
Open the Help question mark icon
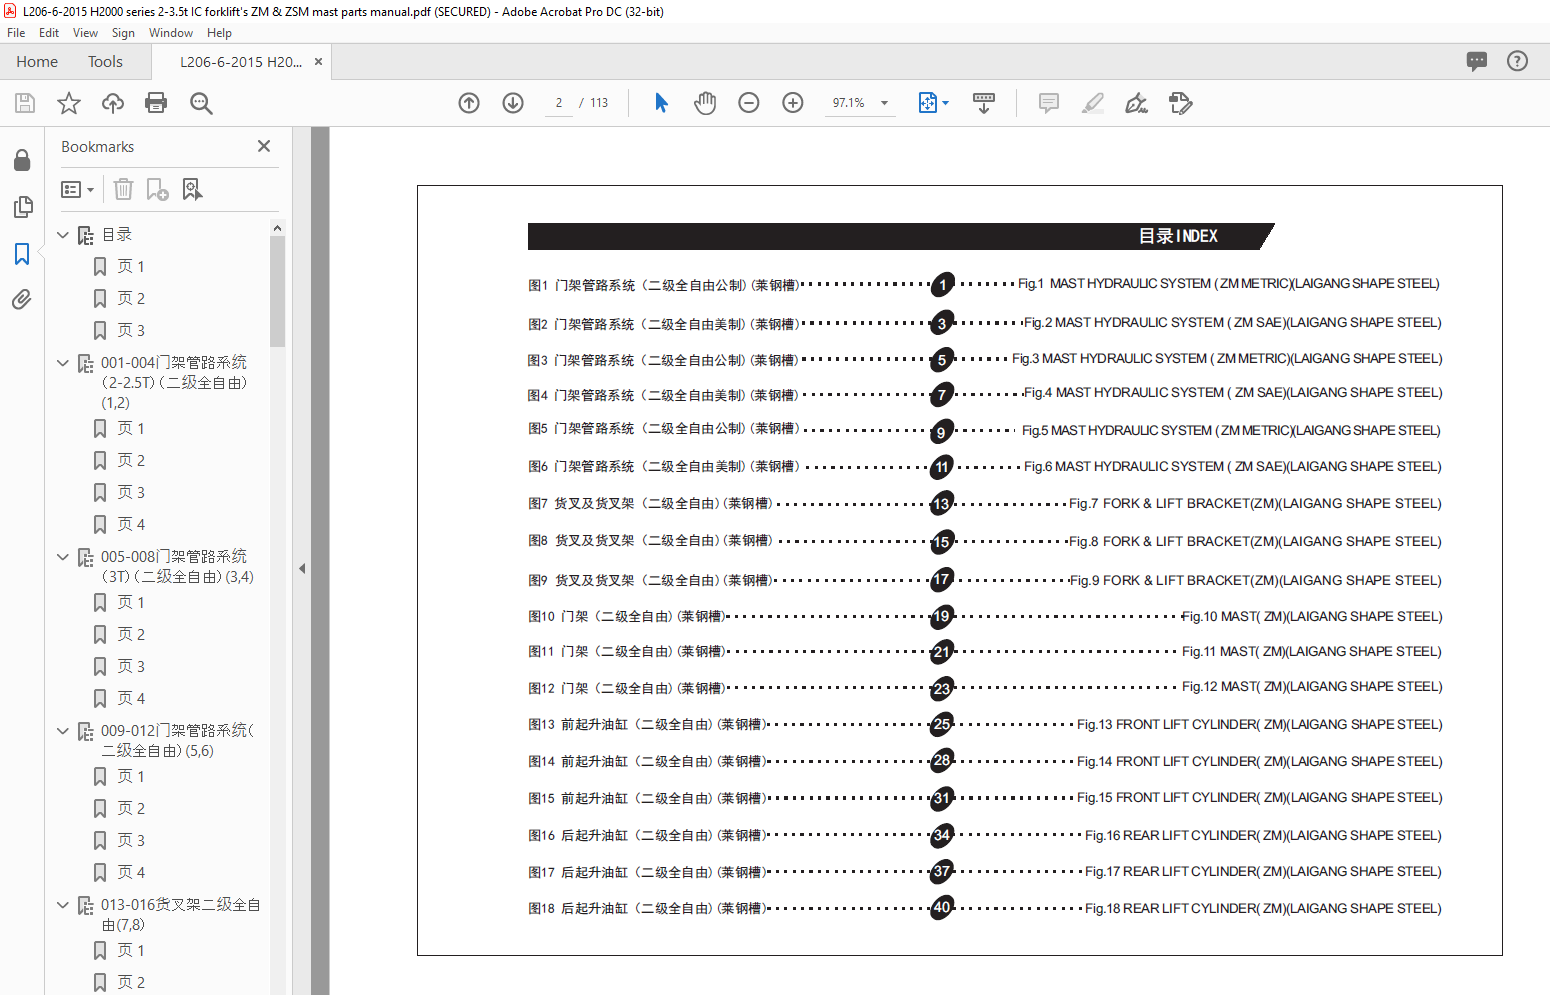(x=1517, y=61)
